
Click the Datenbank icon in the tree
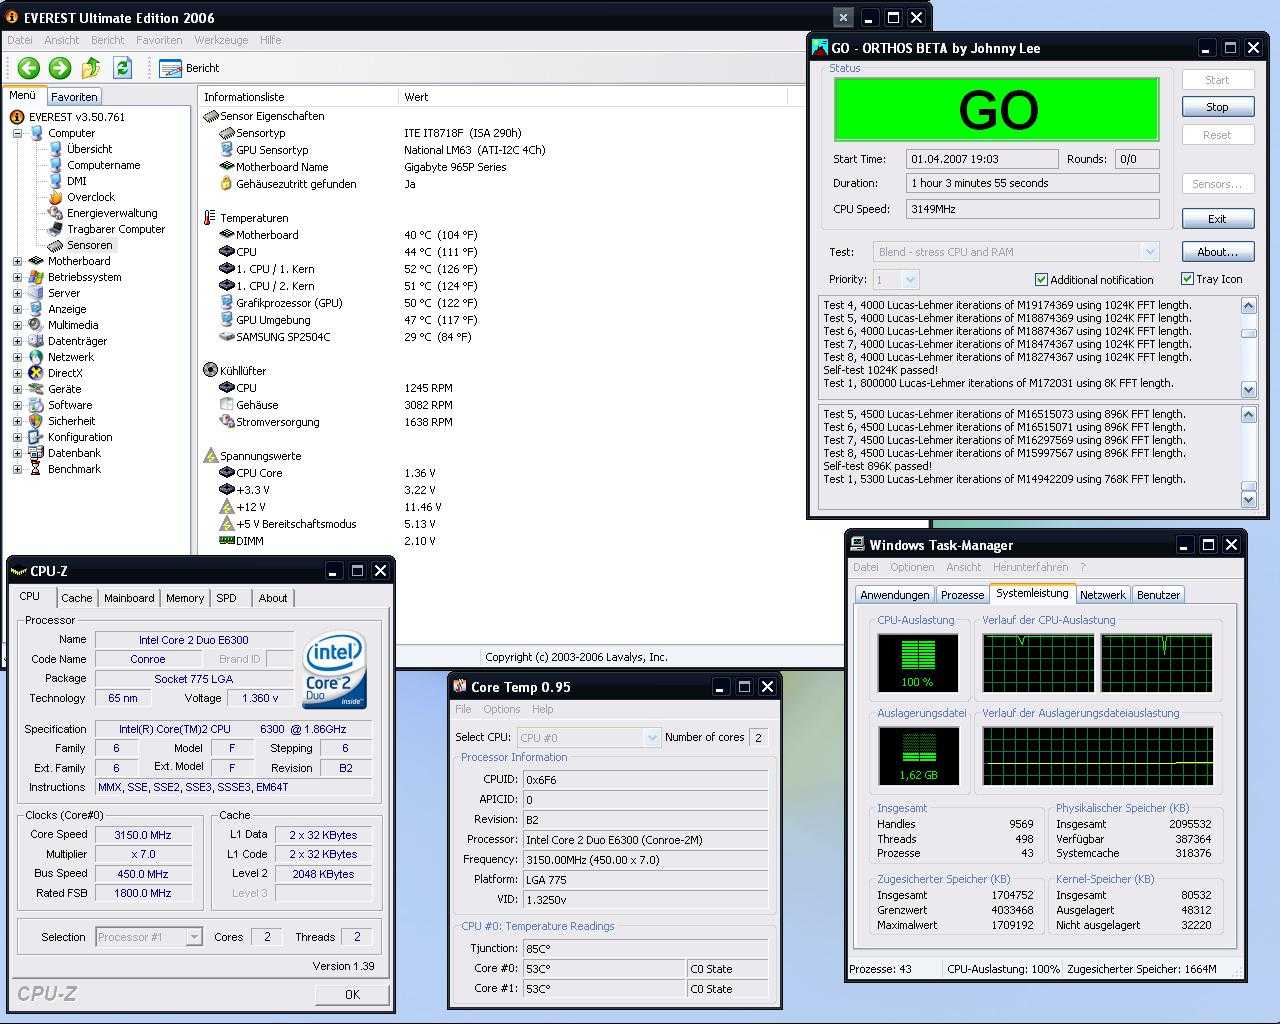[36, 453]
